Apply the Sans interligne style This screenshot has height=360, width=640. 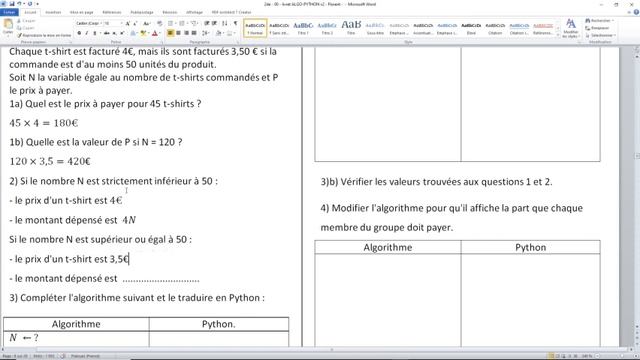[279, 28]
